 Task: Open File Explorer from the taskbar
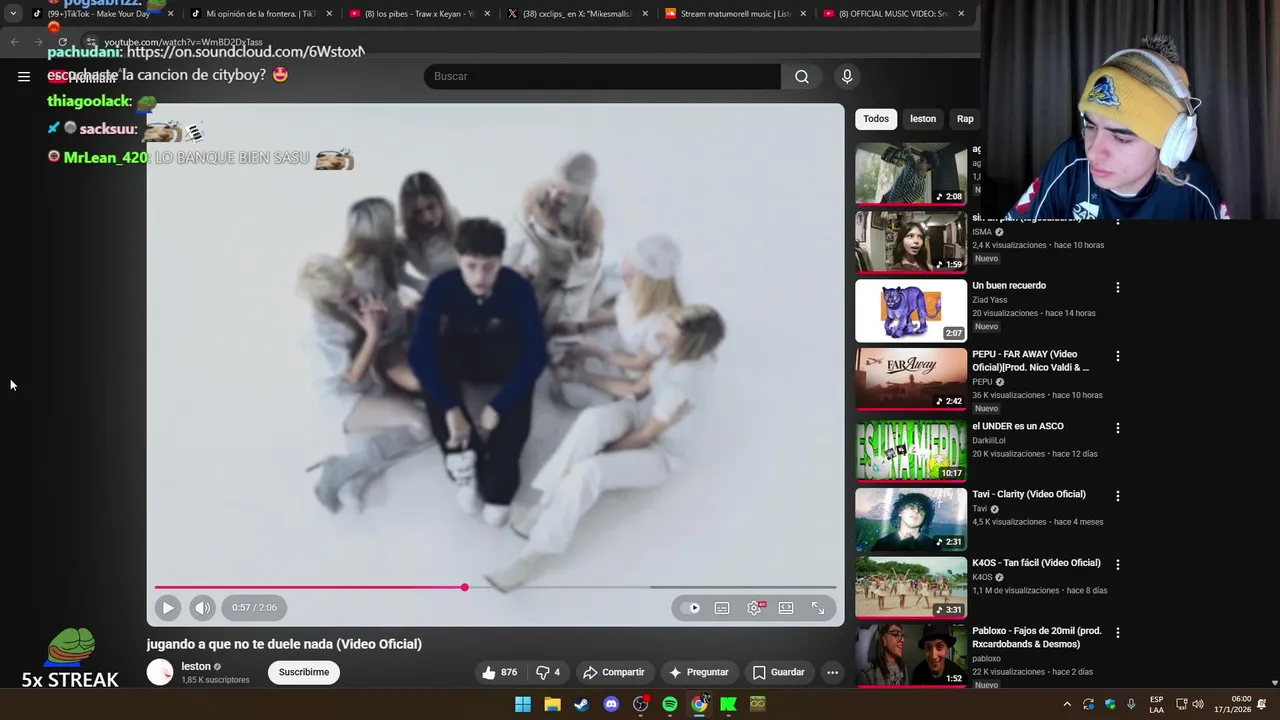[552, 704]
